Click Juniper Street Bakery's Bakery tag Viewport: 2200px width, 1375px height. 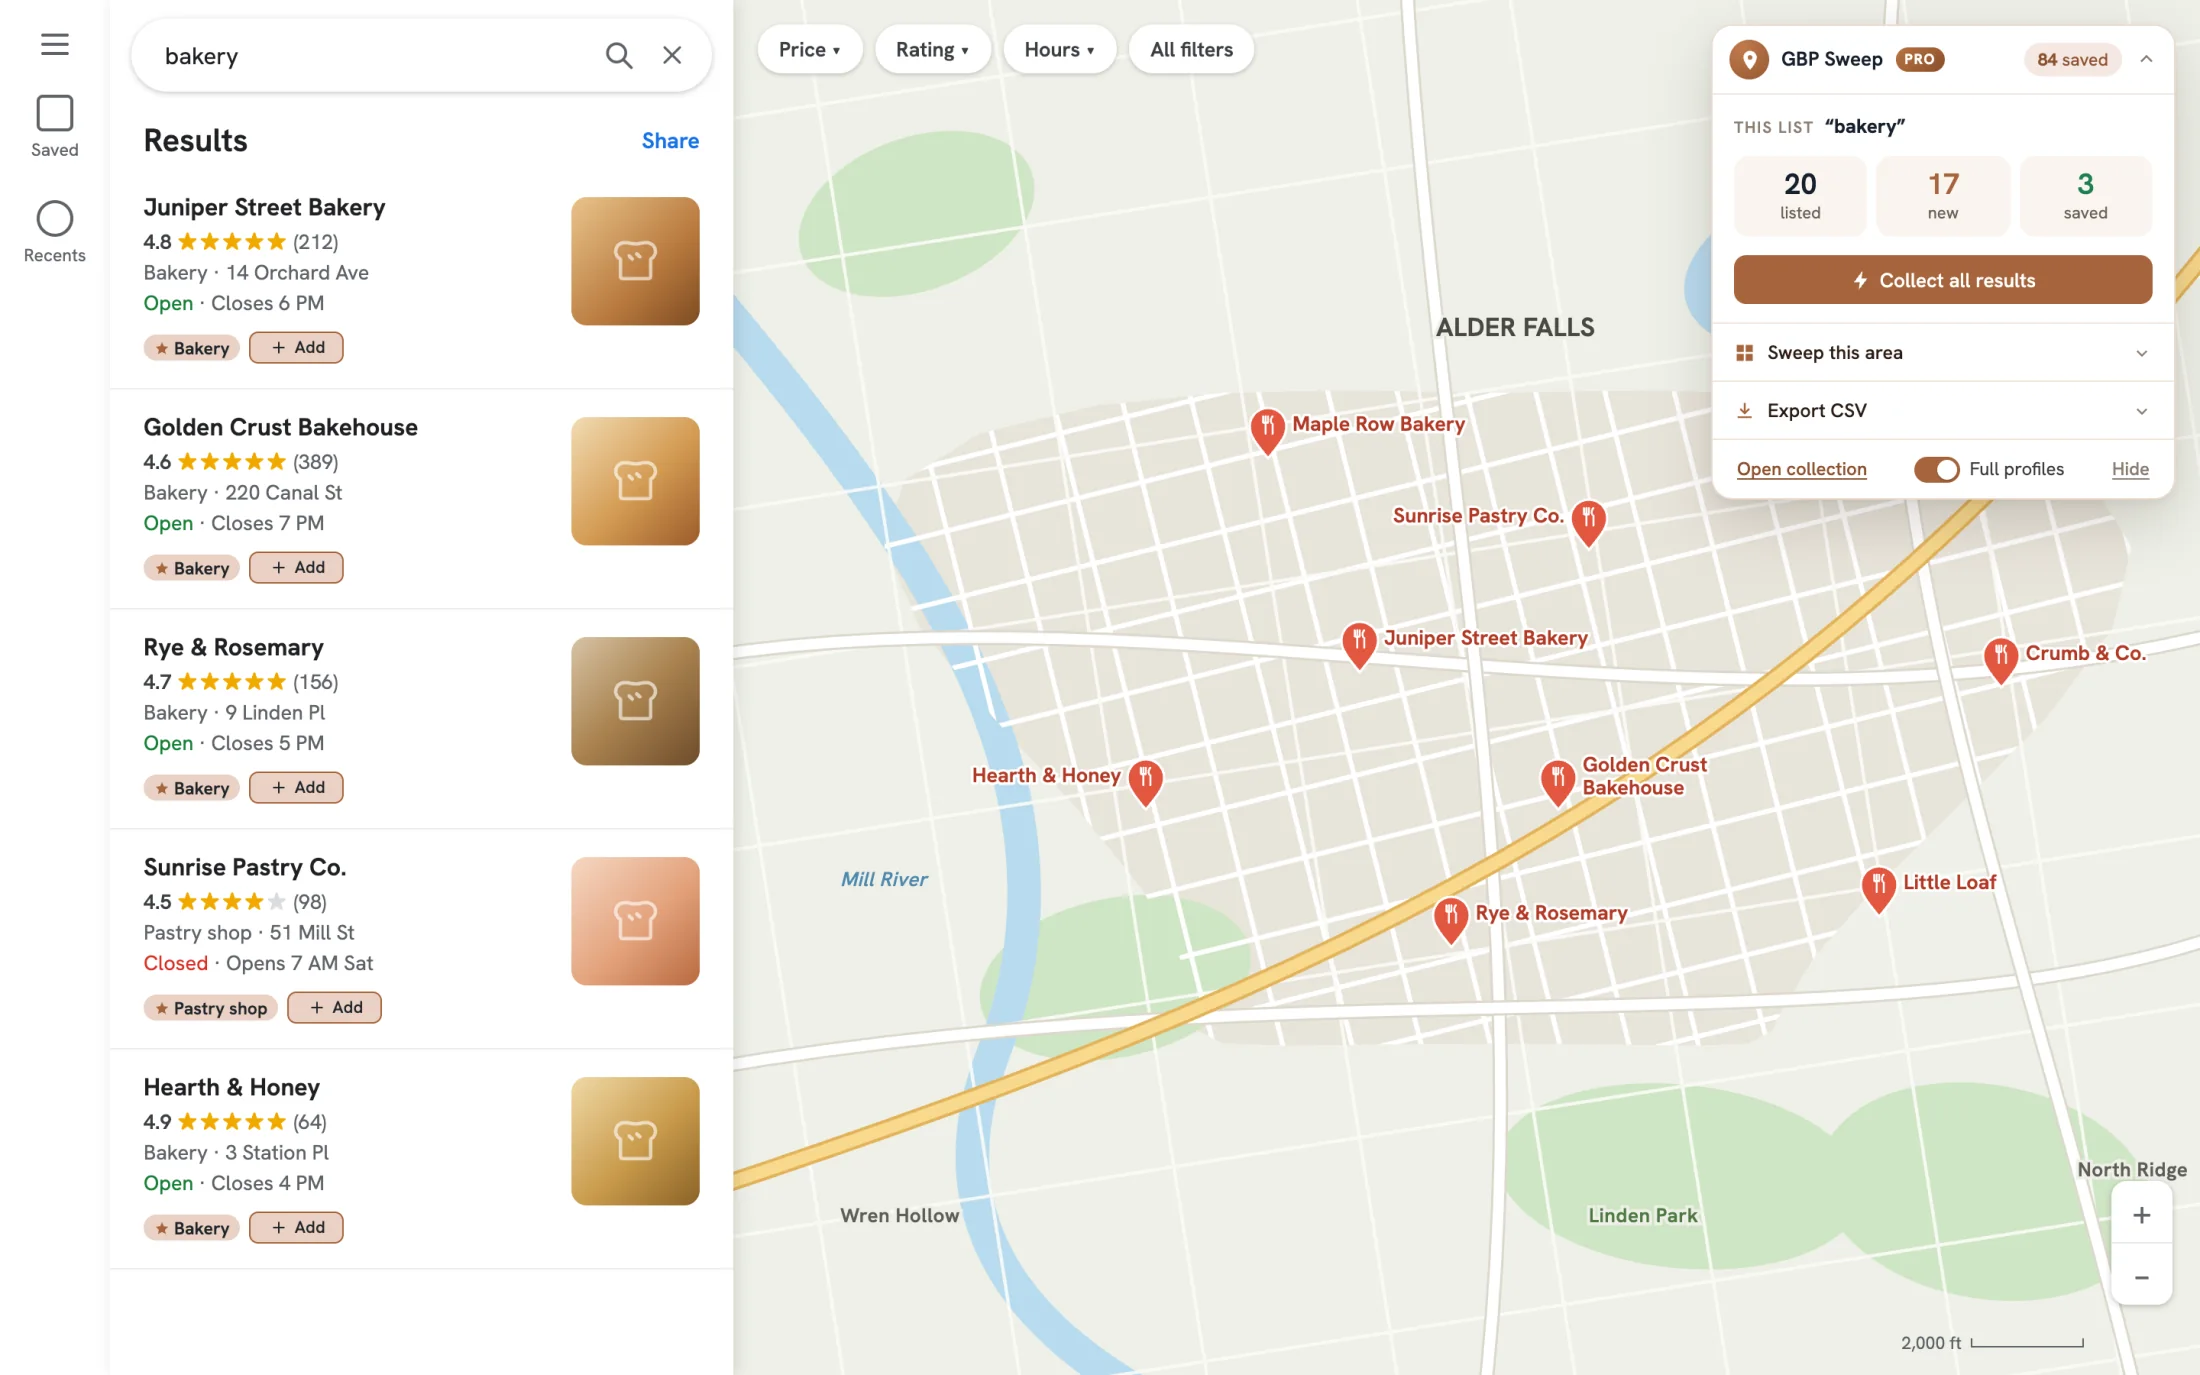click(x=191, y=348)
